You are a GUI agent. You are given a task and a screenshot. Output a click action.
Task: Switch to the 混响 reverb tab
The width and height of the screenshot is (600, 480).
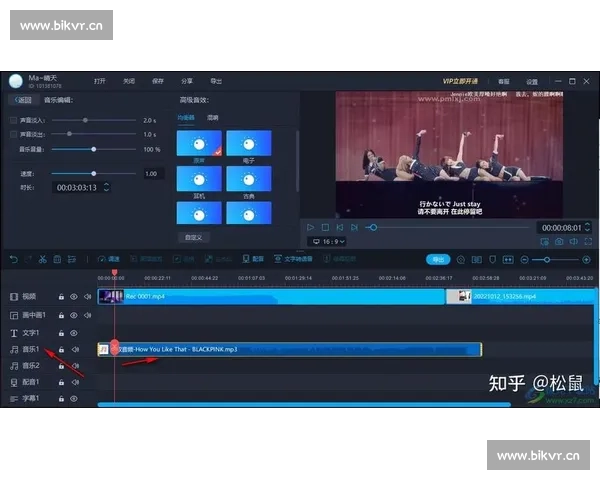tap(213, 118)
